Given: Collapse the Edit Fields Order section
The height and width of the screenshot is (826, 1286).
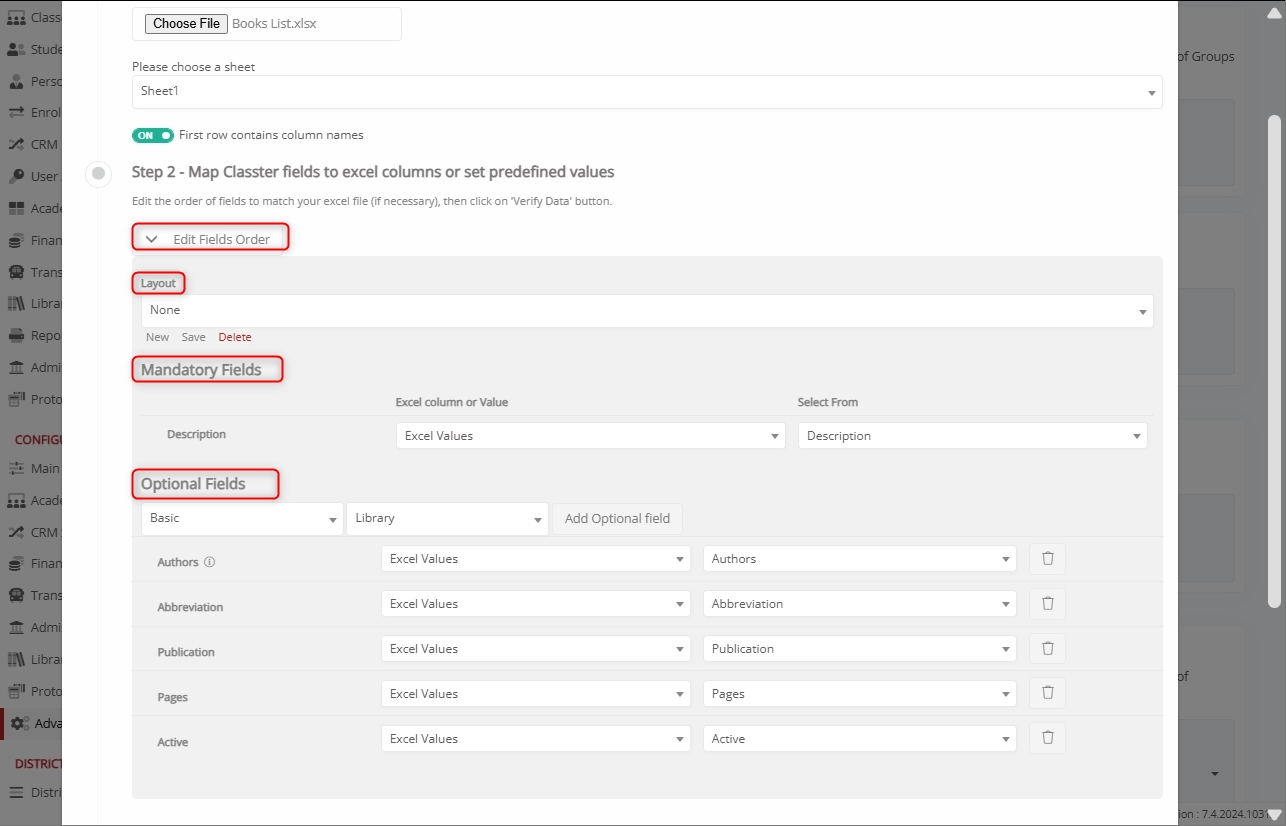Looking at the screenshot, I should point(152,239).
